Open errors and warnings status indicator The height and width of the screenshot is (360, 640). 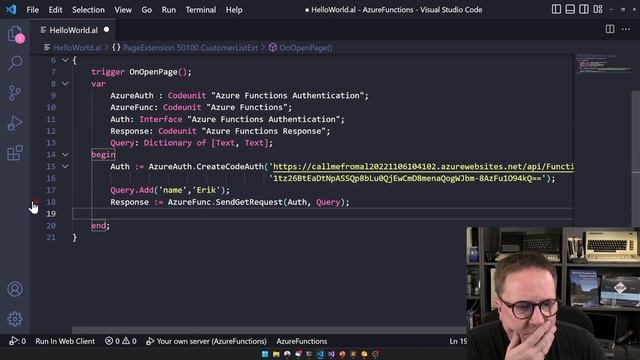point(121,341)
